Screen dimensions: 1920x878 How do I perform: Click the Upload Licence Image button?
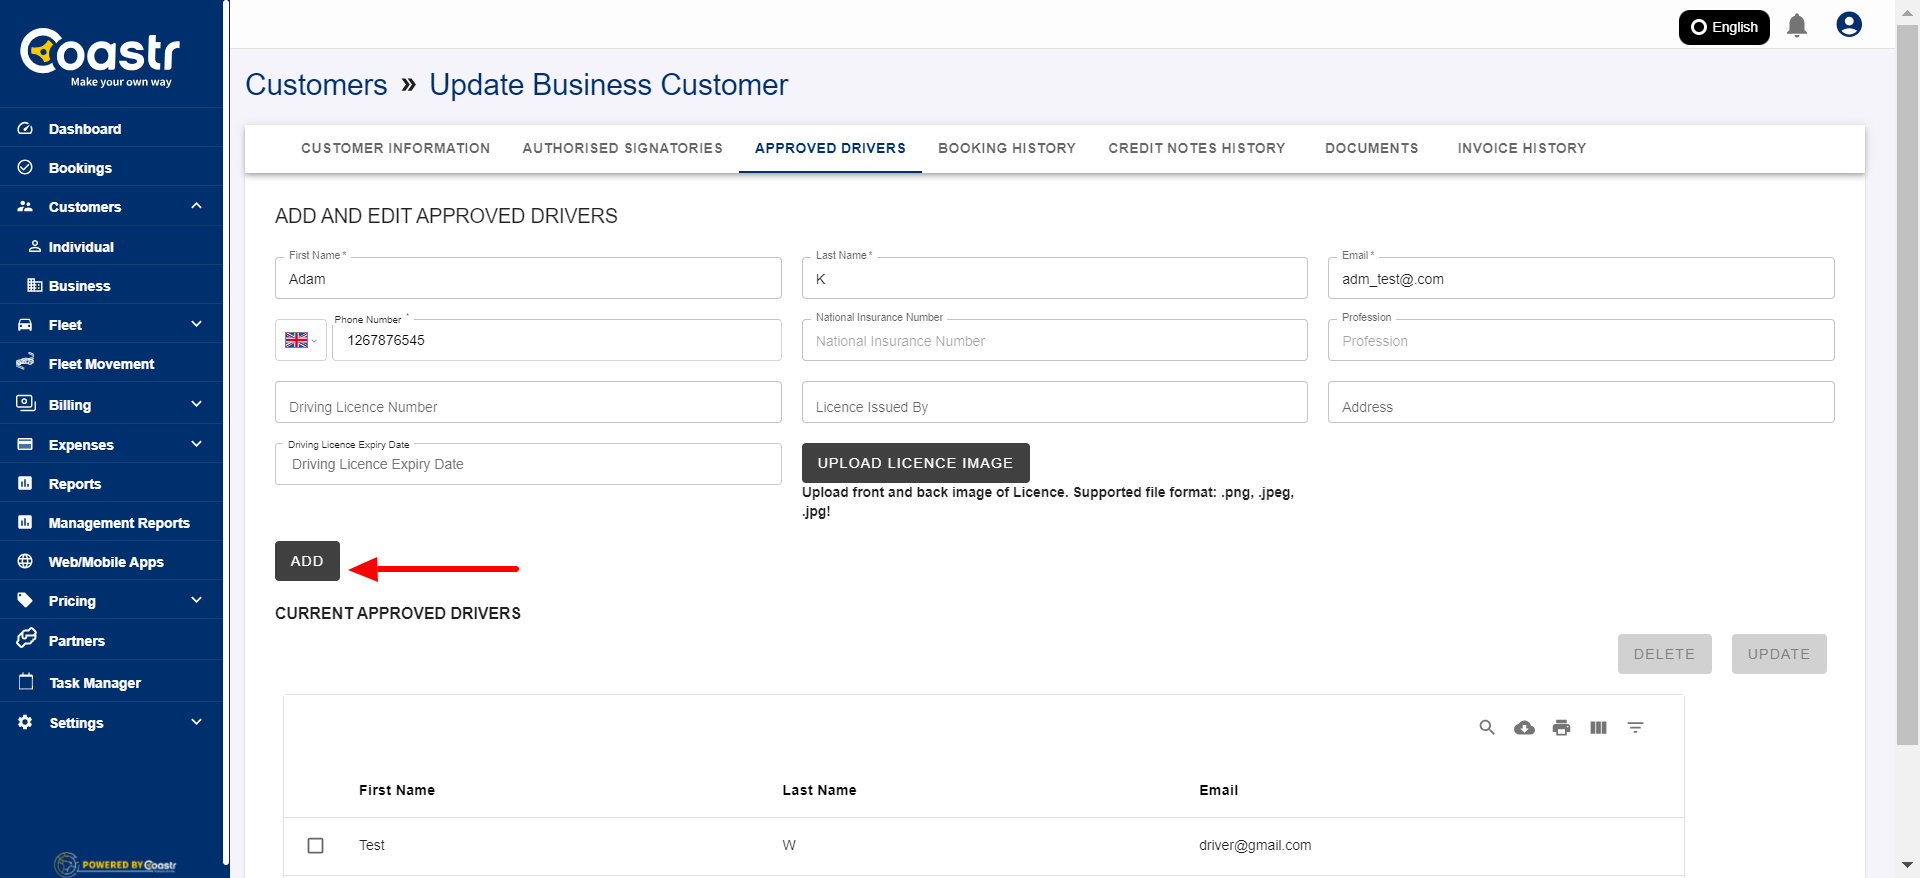(x=915, y=463)
